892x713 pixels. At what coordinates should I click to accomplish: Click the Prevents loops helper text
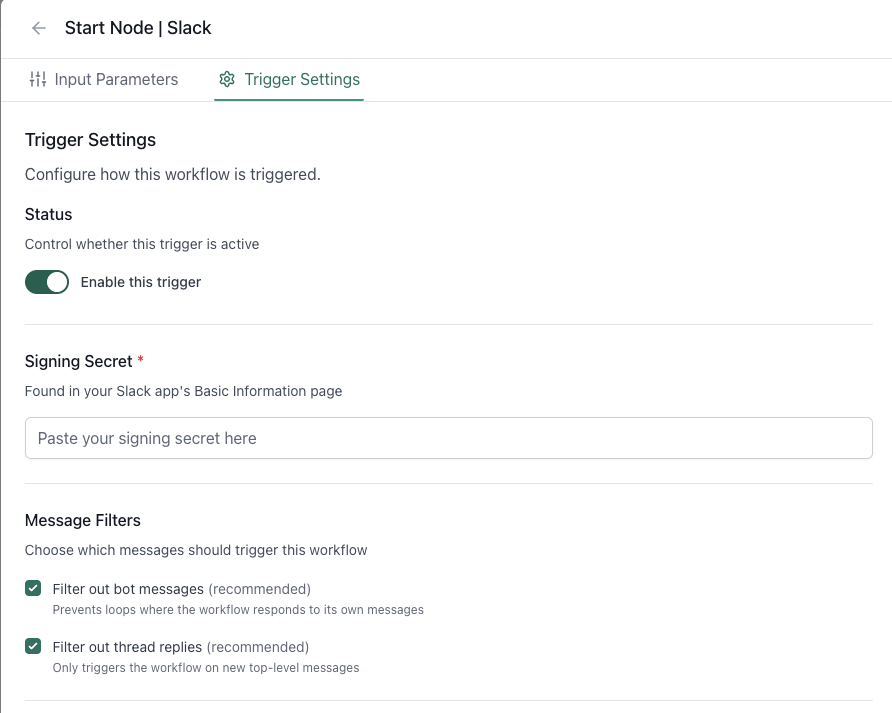tap(238, 609)
